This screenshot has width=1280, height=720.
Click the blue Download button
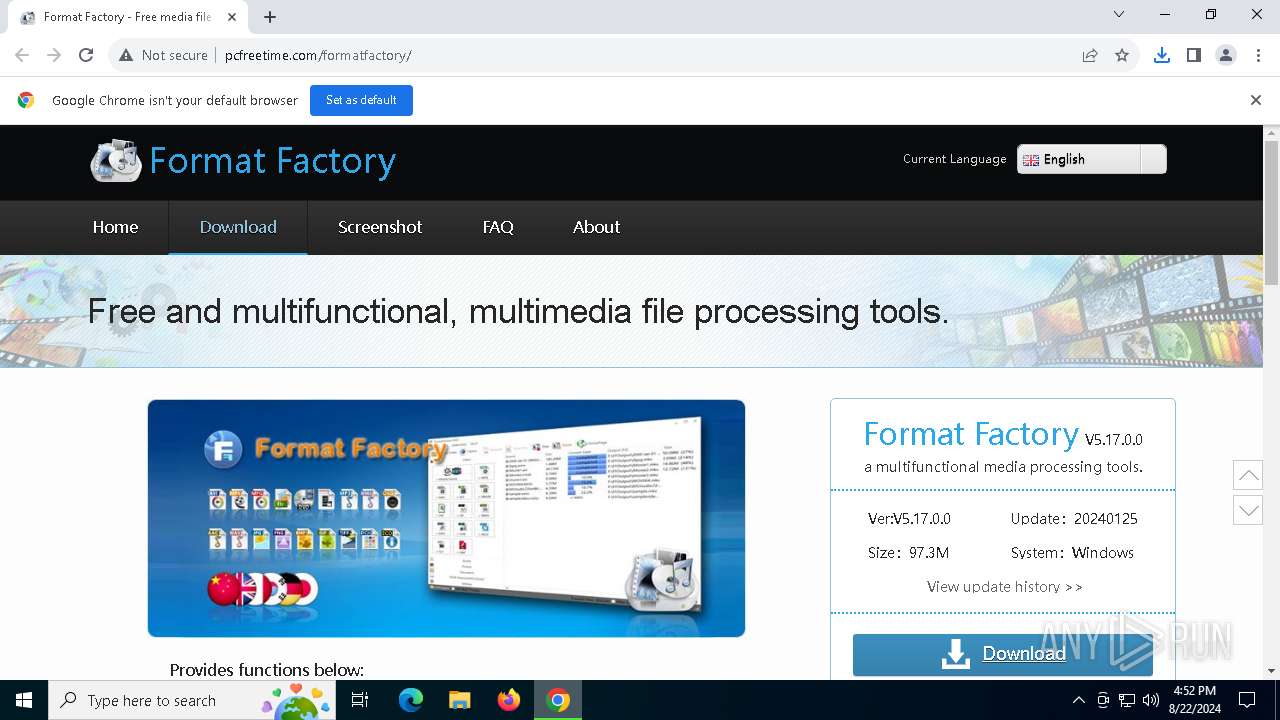click(1003, 654)
